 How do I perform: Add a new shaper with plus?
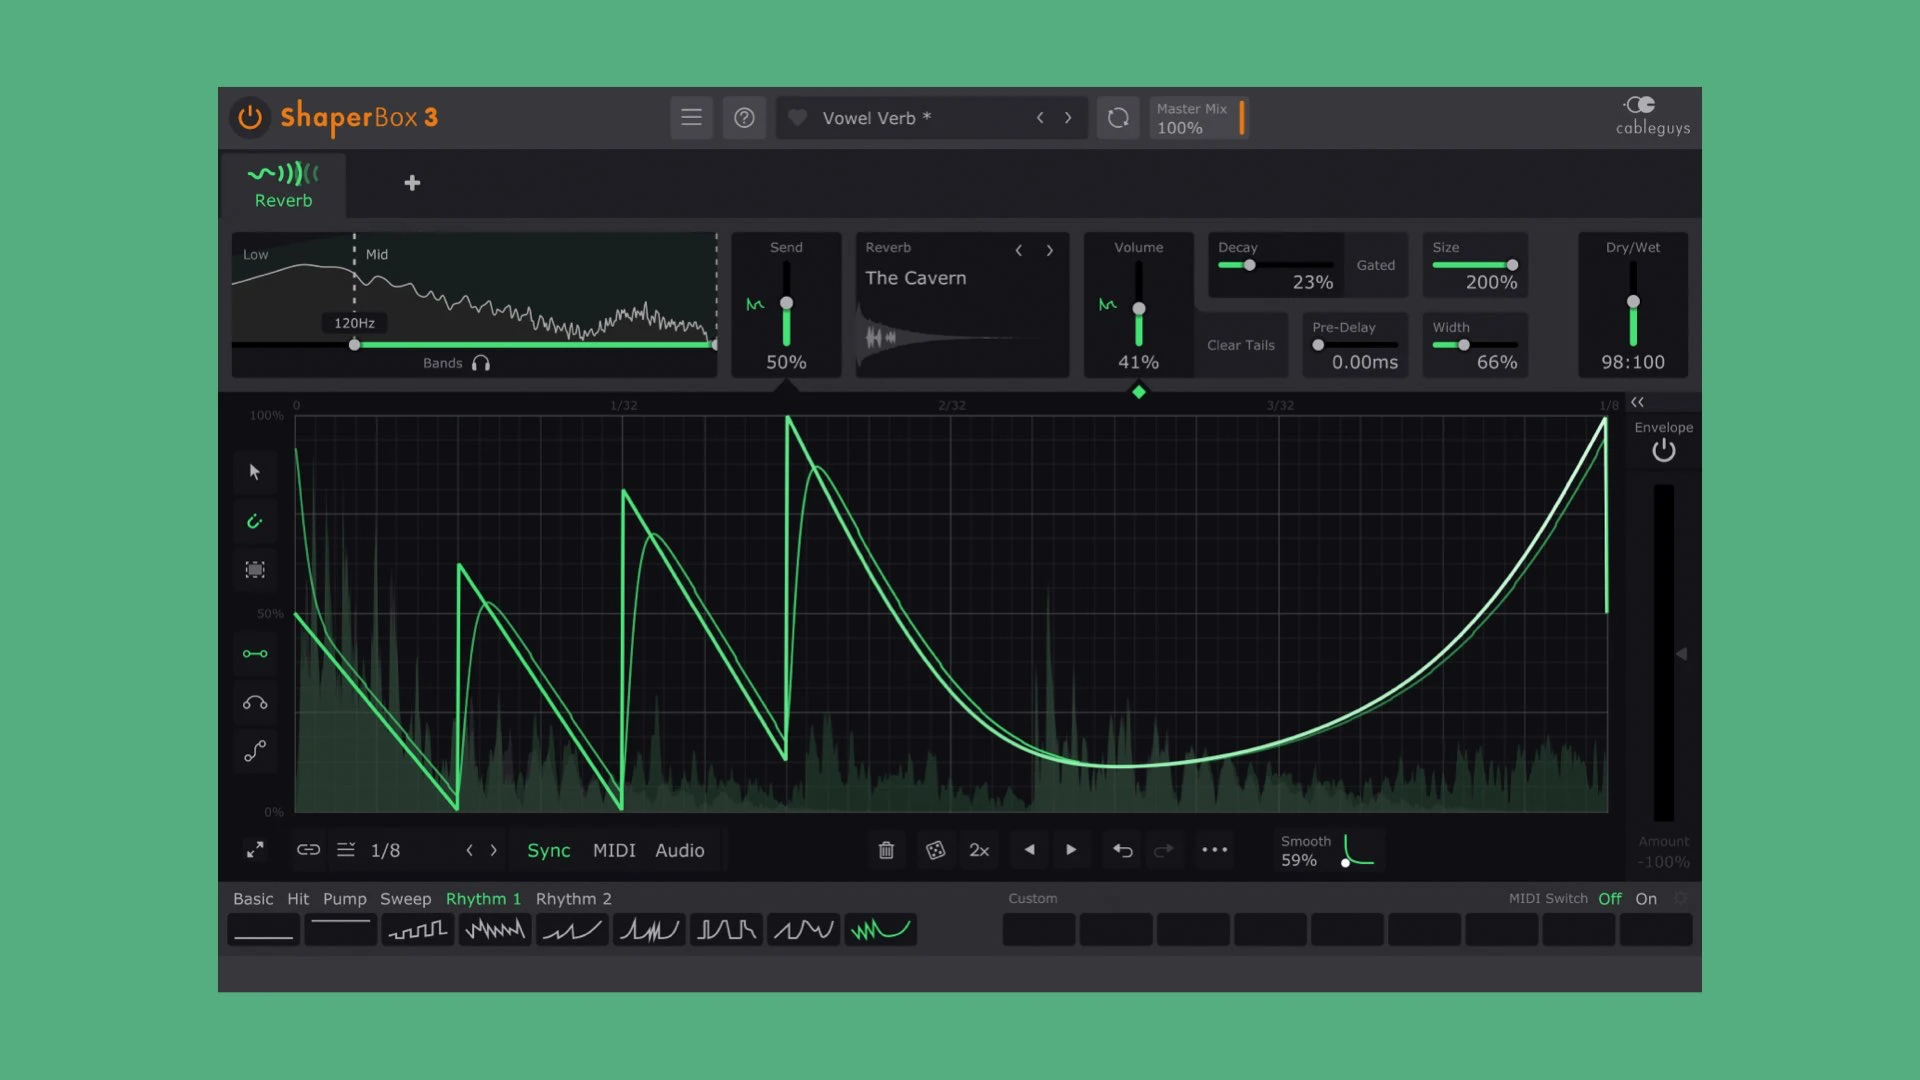[x=412, y=183]
